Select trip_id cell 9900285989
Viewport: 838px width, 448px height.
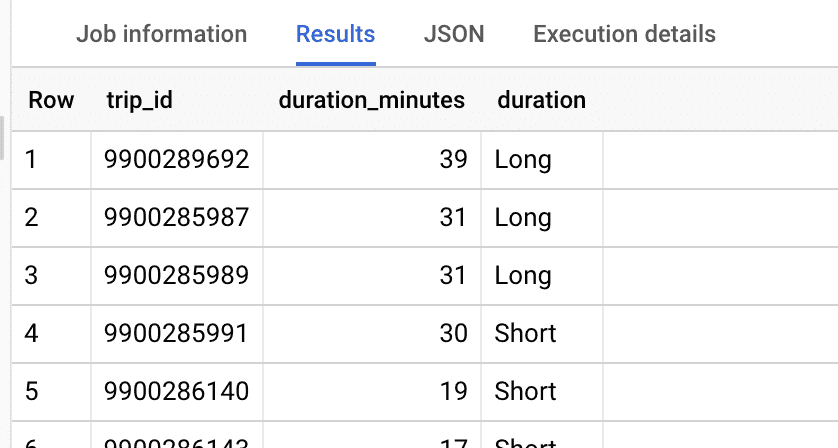click(x=176, y=275)
